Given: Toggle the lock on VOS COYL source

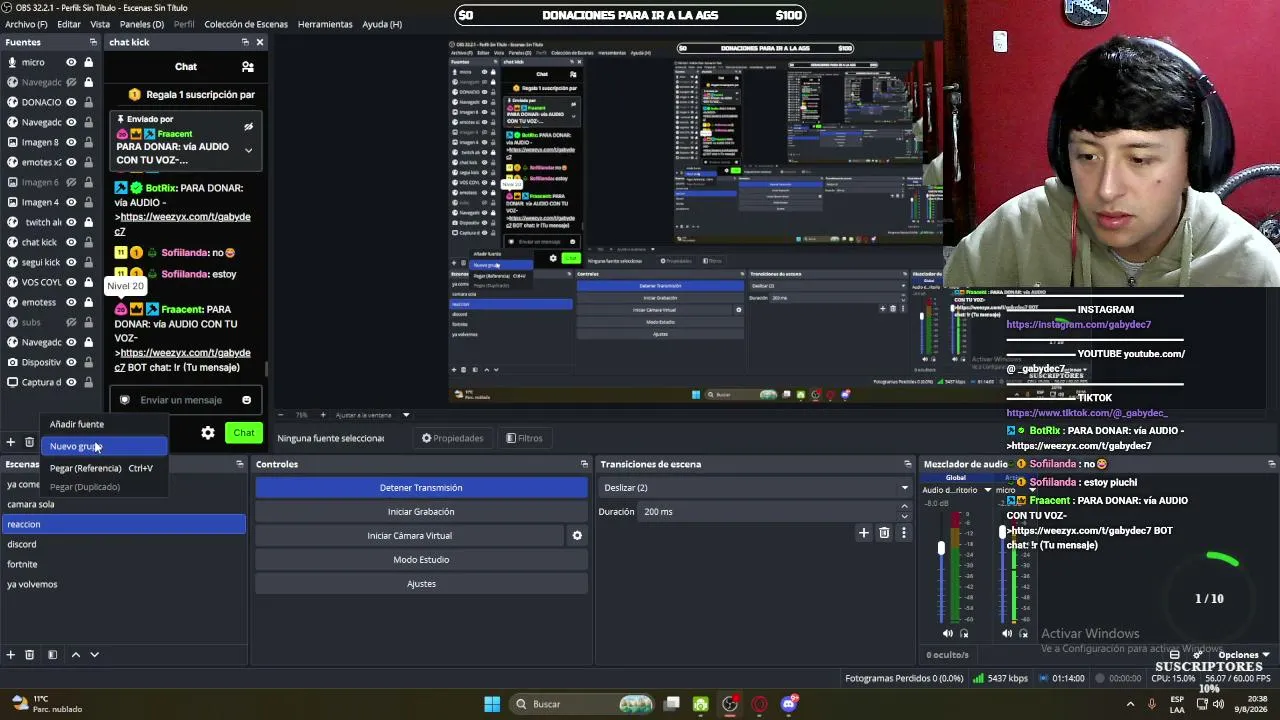Looking at the screenshot, I should 88,282.
